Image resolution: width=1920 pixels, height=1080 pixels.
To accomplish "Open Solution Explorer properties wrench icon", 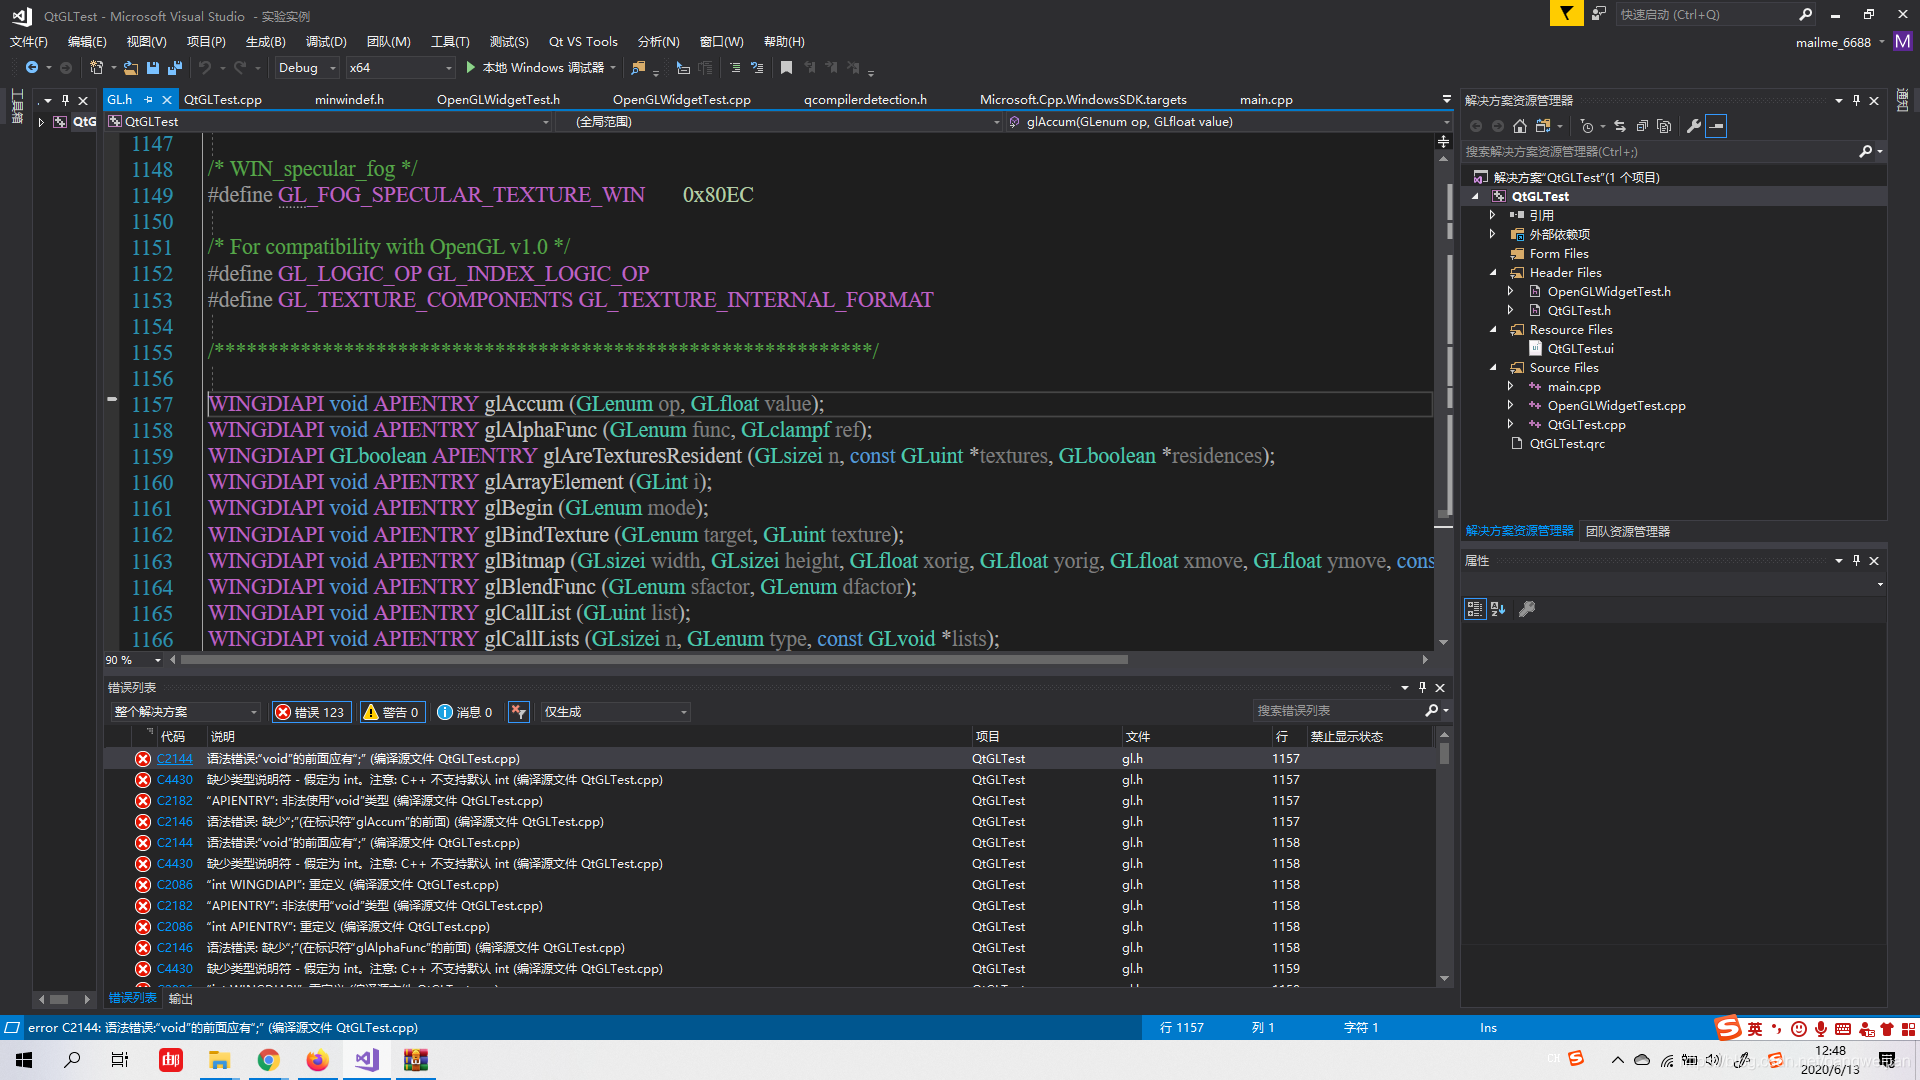I will coord(1694,126).
